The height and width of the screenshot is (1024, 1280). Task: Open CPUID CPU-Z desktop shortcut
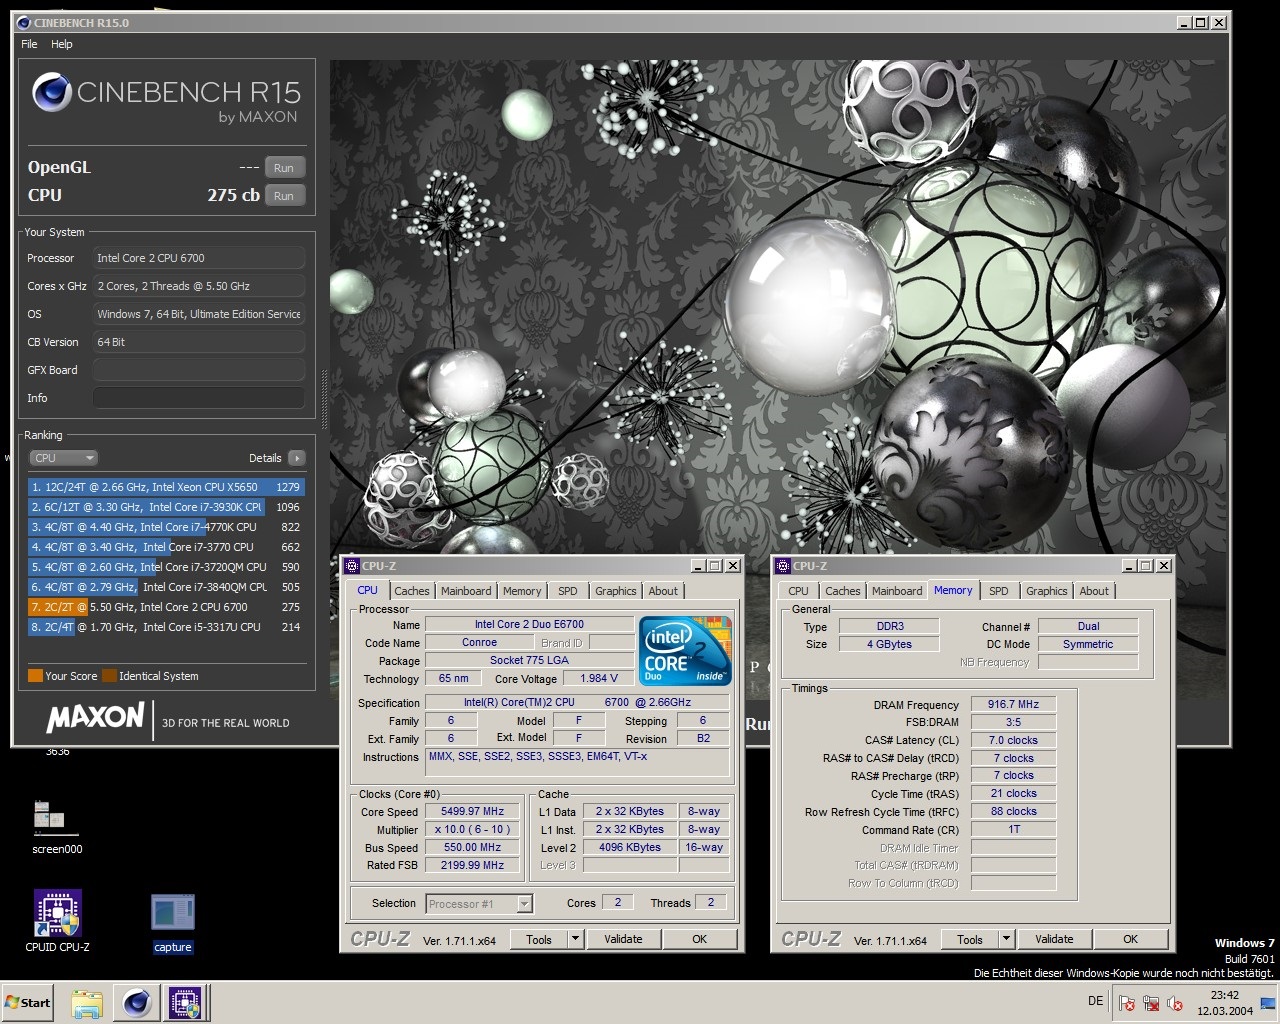(x=57, y=921)
